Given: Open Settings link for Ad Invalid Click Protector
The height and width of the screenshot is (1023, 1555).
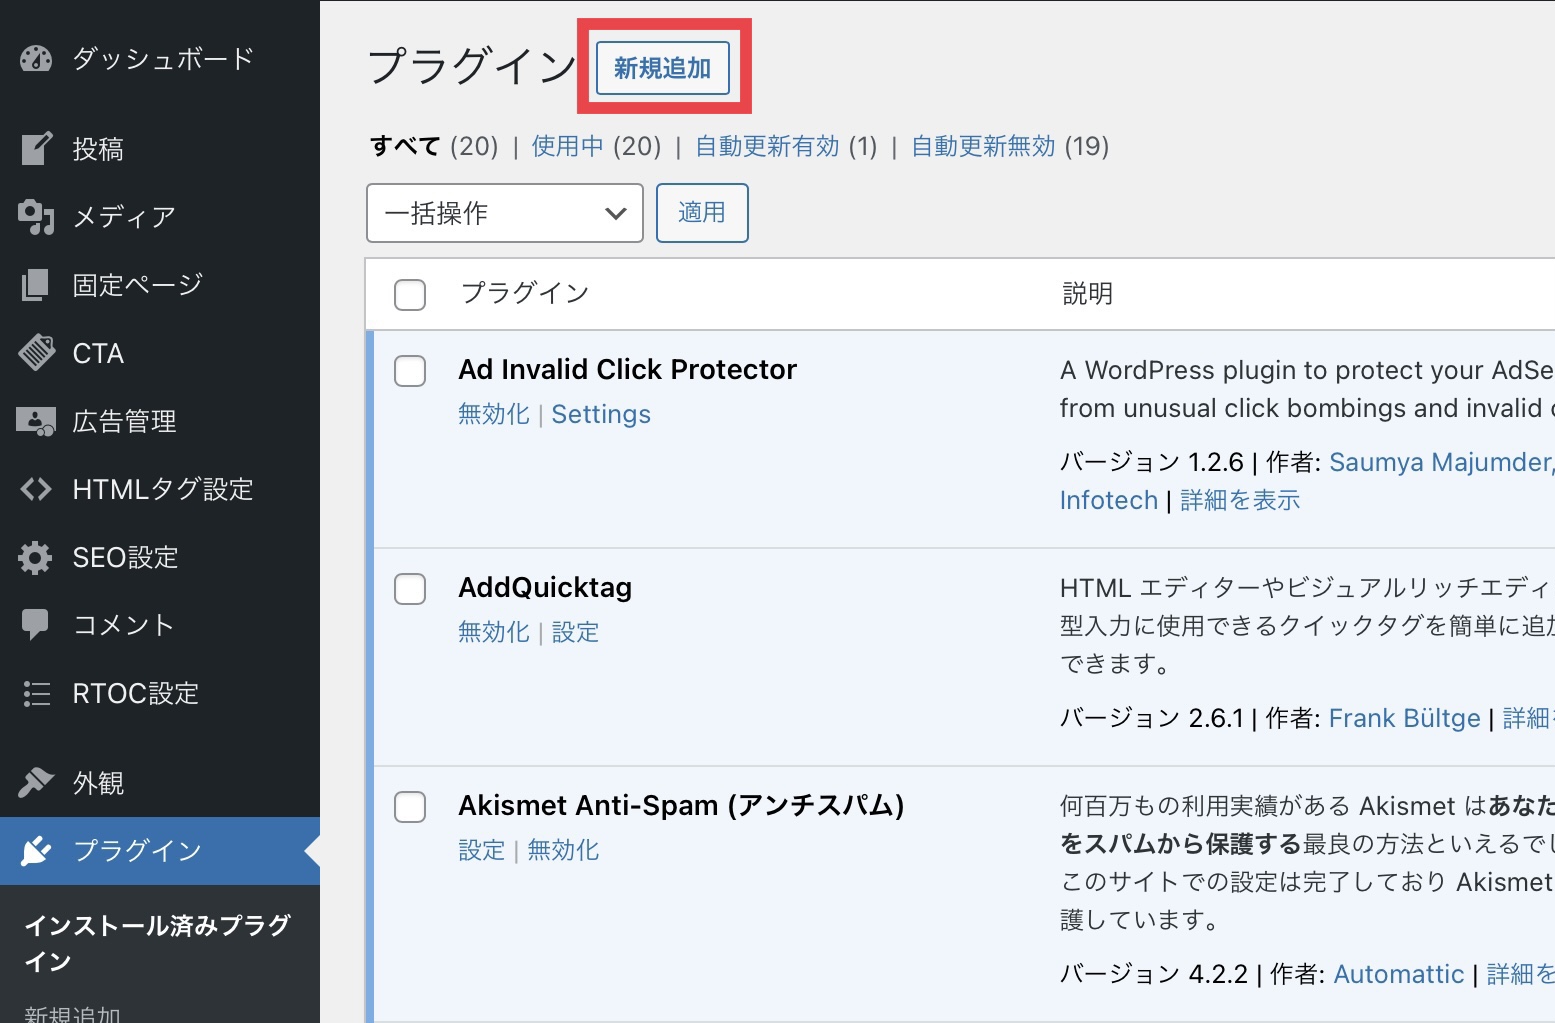Looking at the screenshot, I should point(600,415).
